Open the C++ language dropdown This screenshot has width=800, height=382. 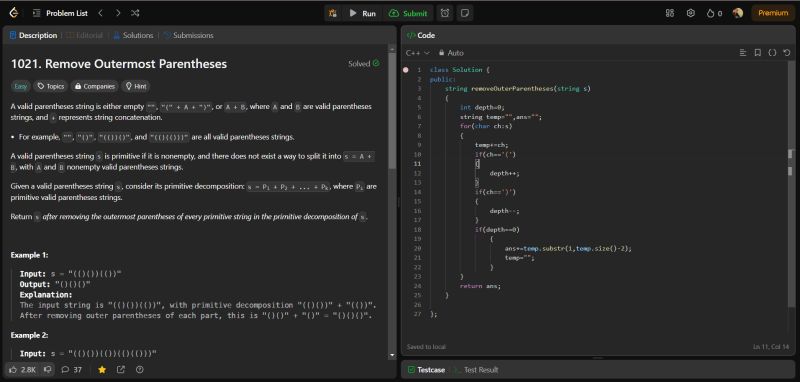[418, 53]
